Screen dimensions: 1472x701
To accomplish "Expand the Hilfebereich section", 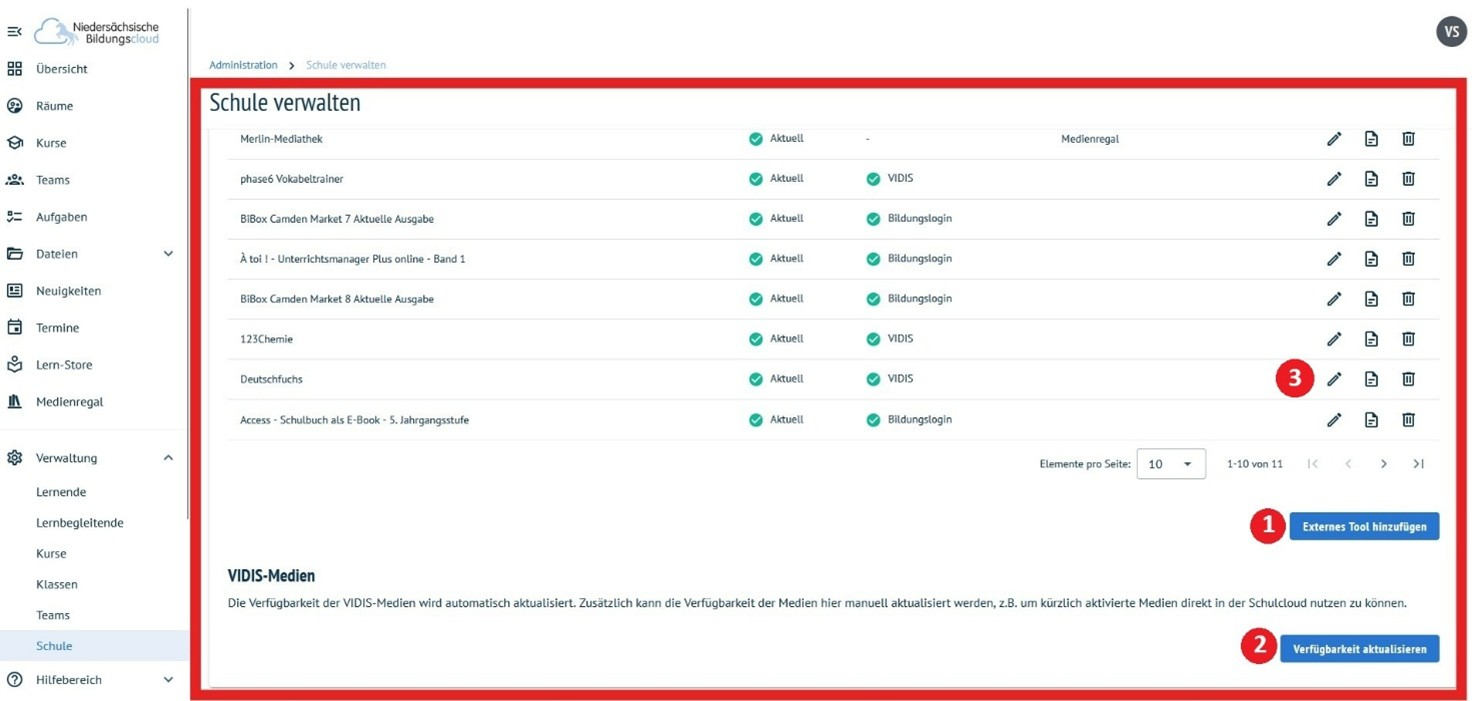I will [x=168, y=680].
